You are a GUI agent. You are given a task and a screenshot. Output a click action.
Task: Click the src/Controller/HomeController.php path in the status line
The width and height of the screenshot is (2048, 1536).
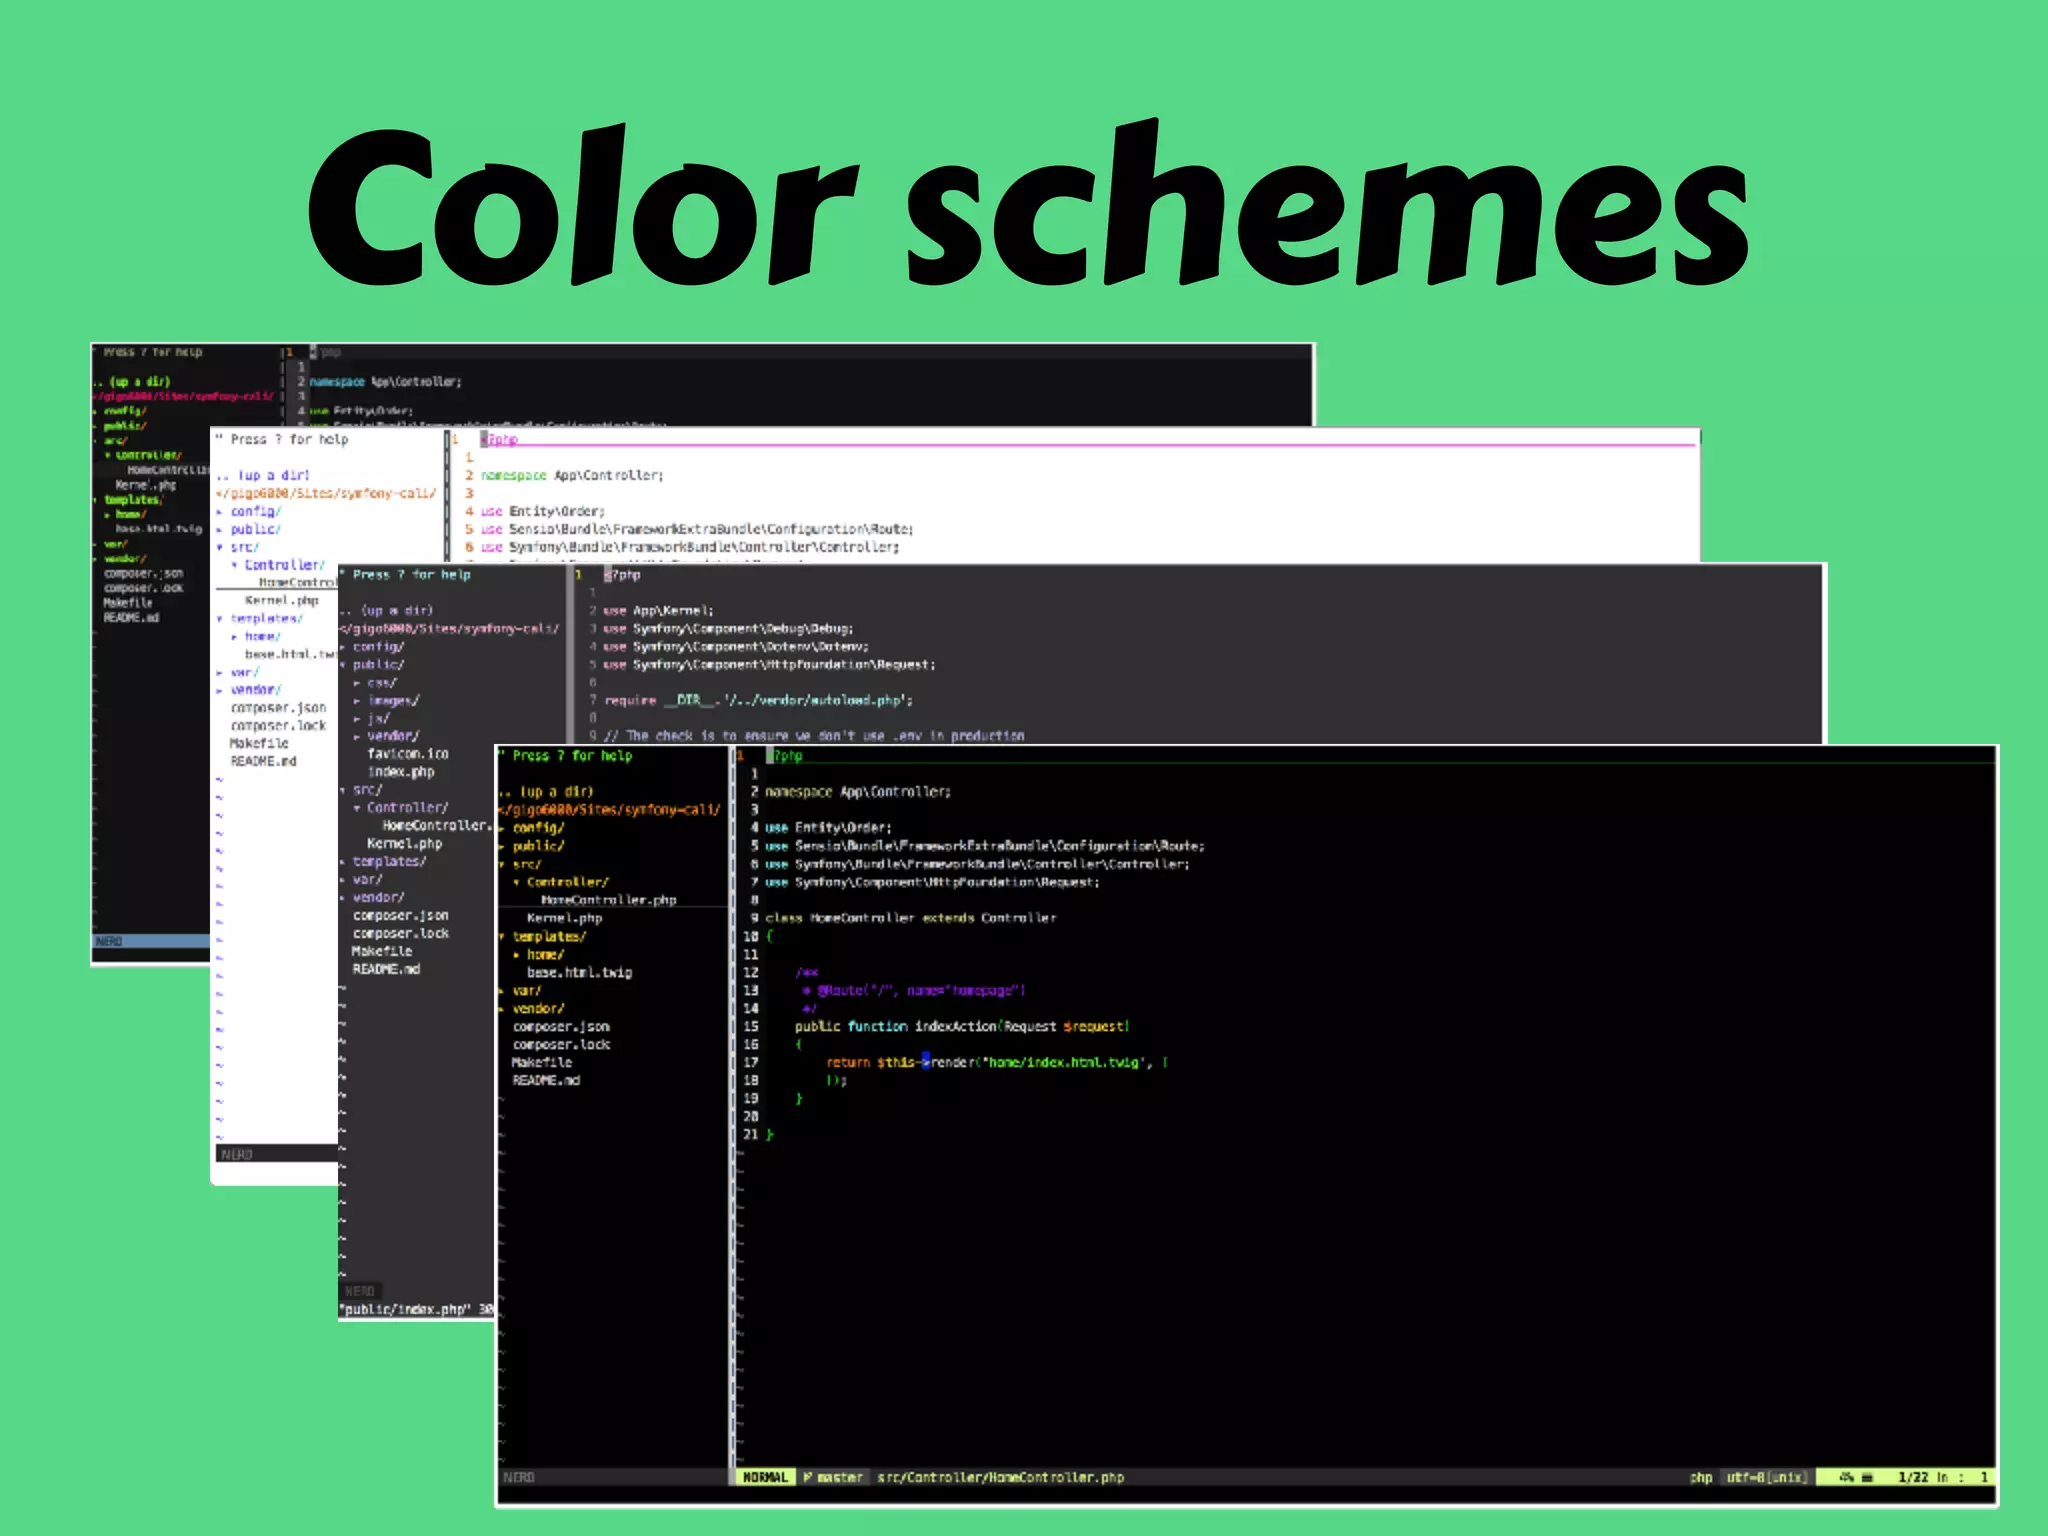1000,1477
